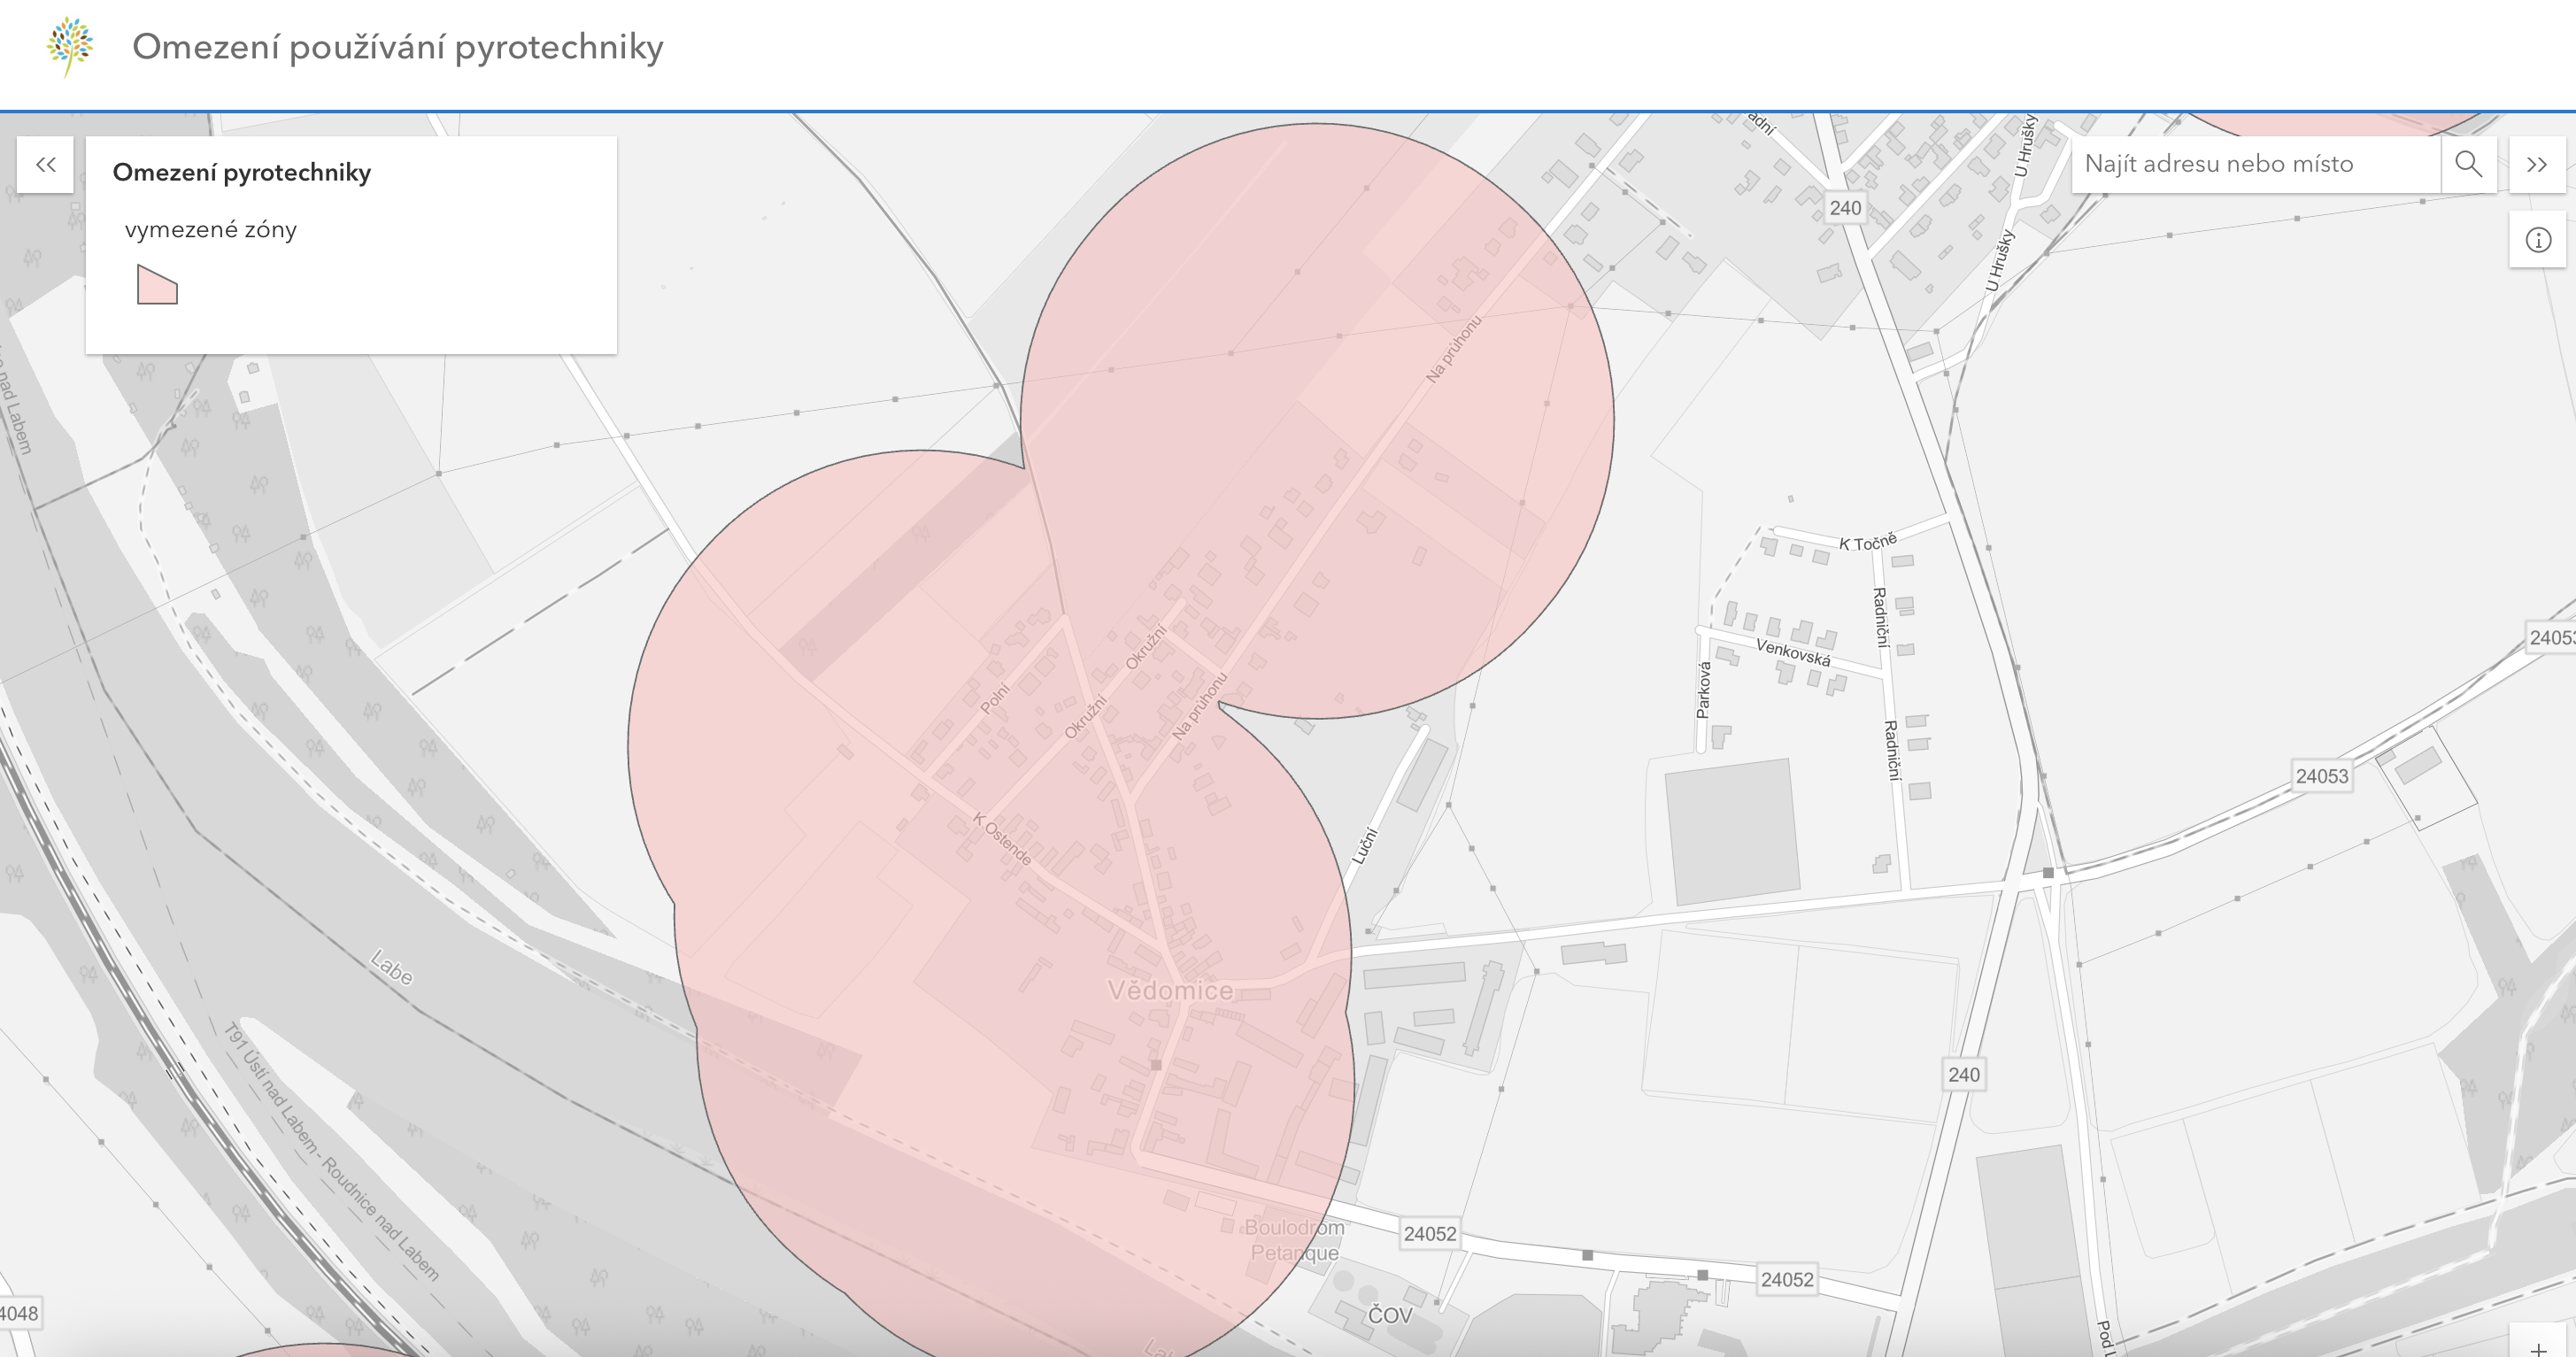The width and height of the screenshot is (2576, 1357).
Task: Click the 'ČOV' label on the map
Action: 1390,1314
